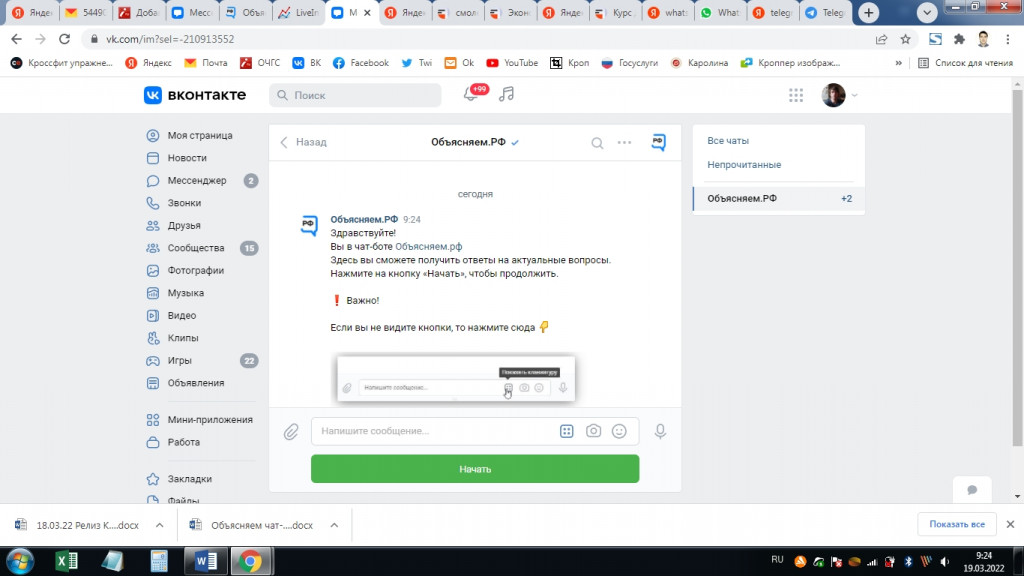Click the browser address bar
Viewport: 1024px width, 576px height.
click(x=477, y=39)
